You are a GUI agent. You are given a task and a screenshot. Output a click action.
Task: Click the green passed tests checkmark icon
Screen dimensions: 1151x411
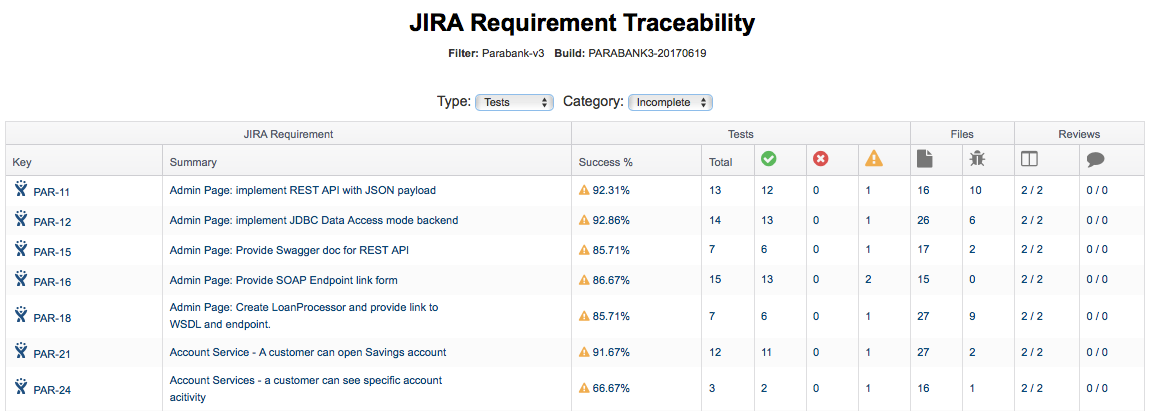(x=769, y=159)
